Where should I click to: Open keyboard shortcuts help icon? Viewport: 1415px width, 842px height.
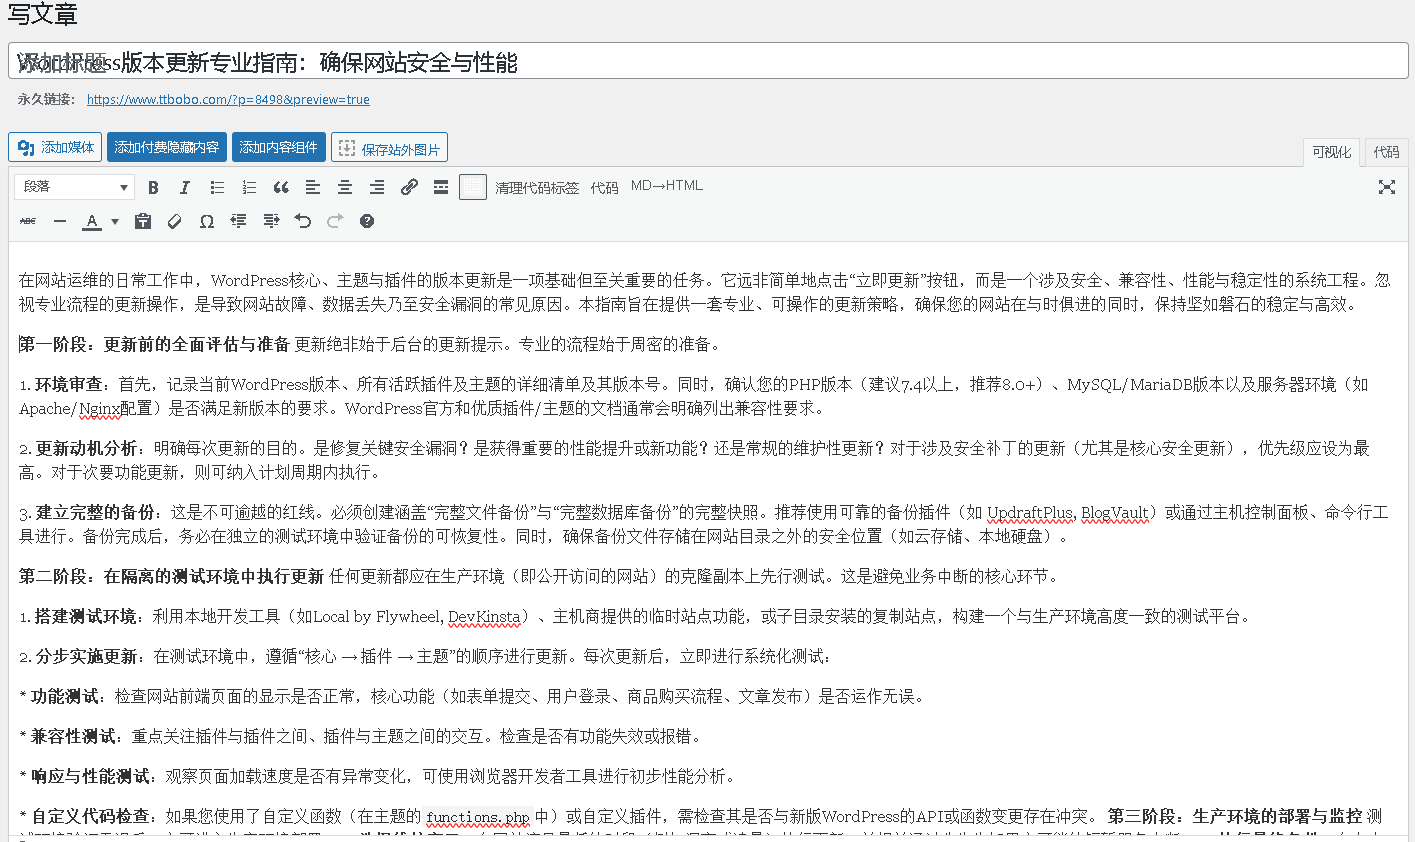point(367,221)
